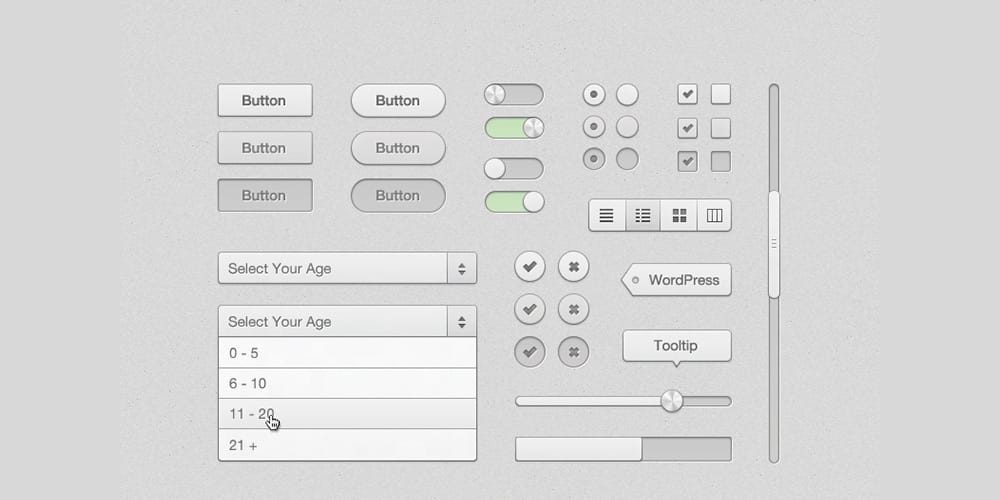Select the list view icon with four lines
The height and width of the screenshot is (500, 1000).
coord(607,215)
